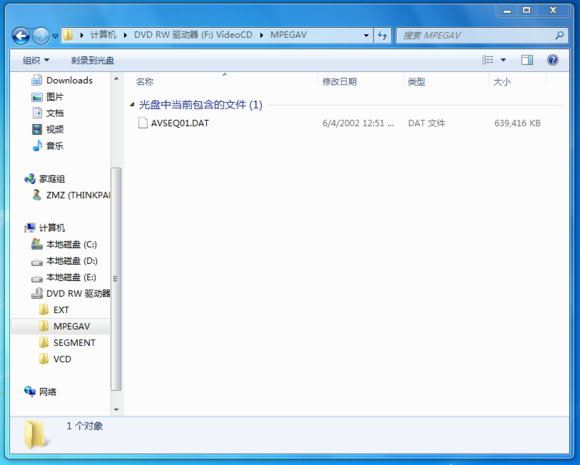Click the navigation pane scrollbar thumb

point(116,279)
